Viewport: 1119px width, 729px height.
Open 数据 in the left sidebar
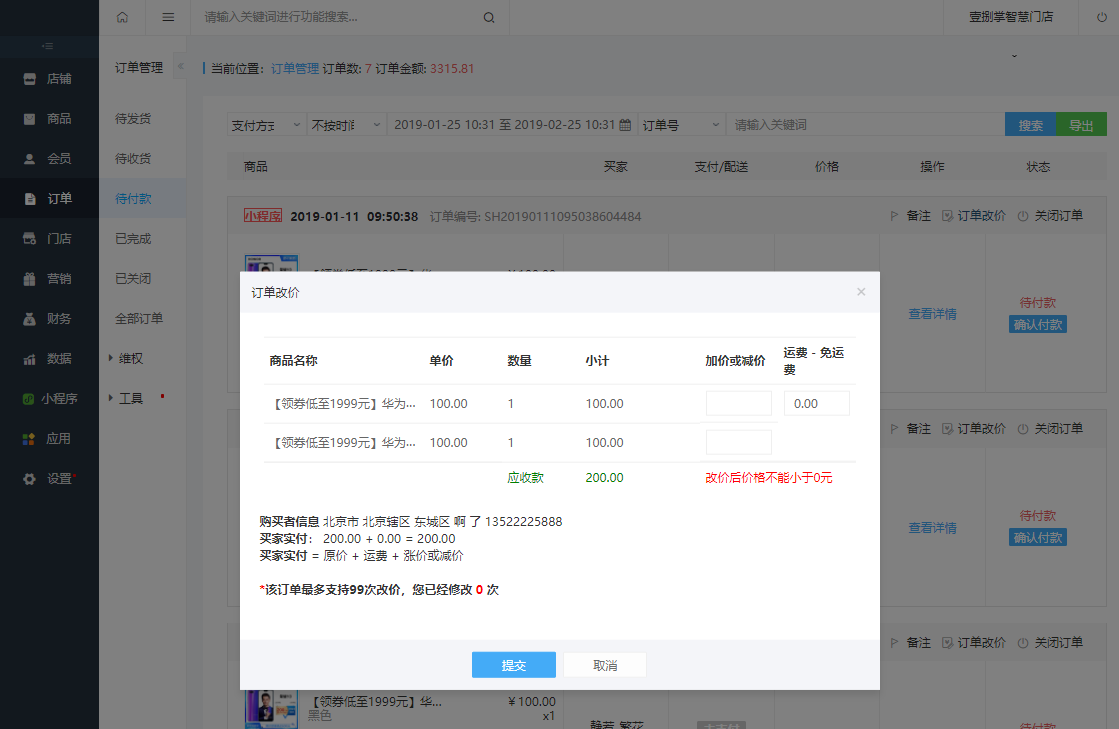(49, 358)
